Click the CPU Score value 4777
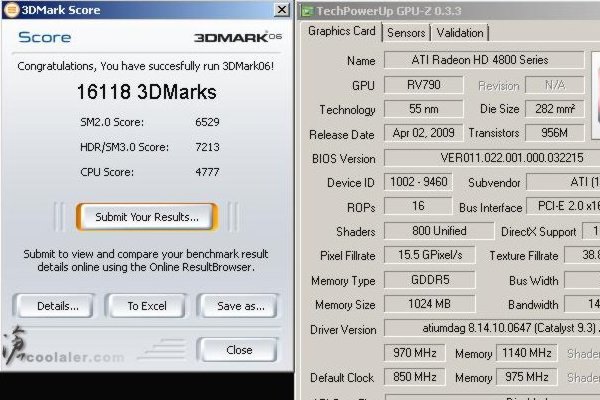Screen dimensions: 600x400 point(207,172)
